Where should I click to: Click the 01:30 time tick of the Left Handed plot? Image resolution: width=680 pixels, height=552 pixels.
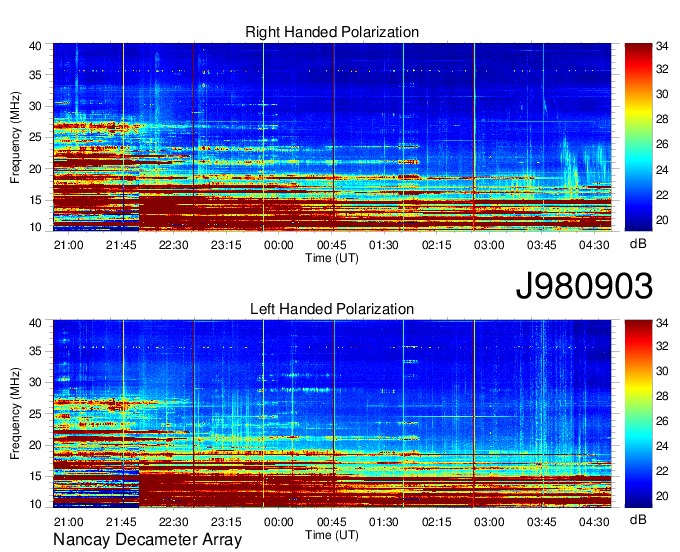384,522
